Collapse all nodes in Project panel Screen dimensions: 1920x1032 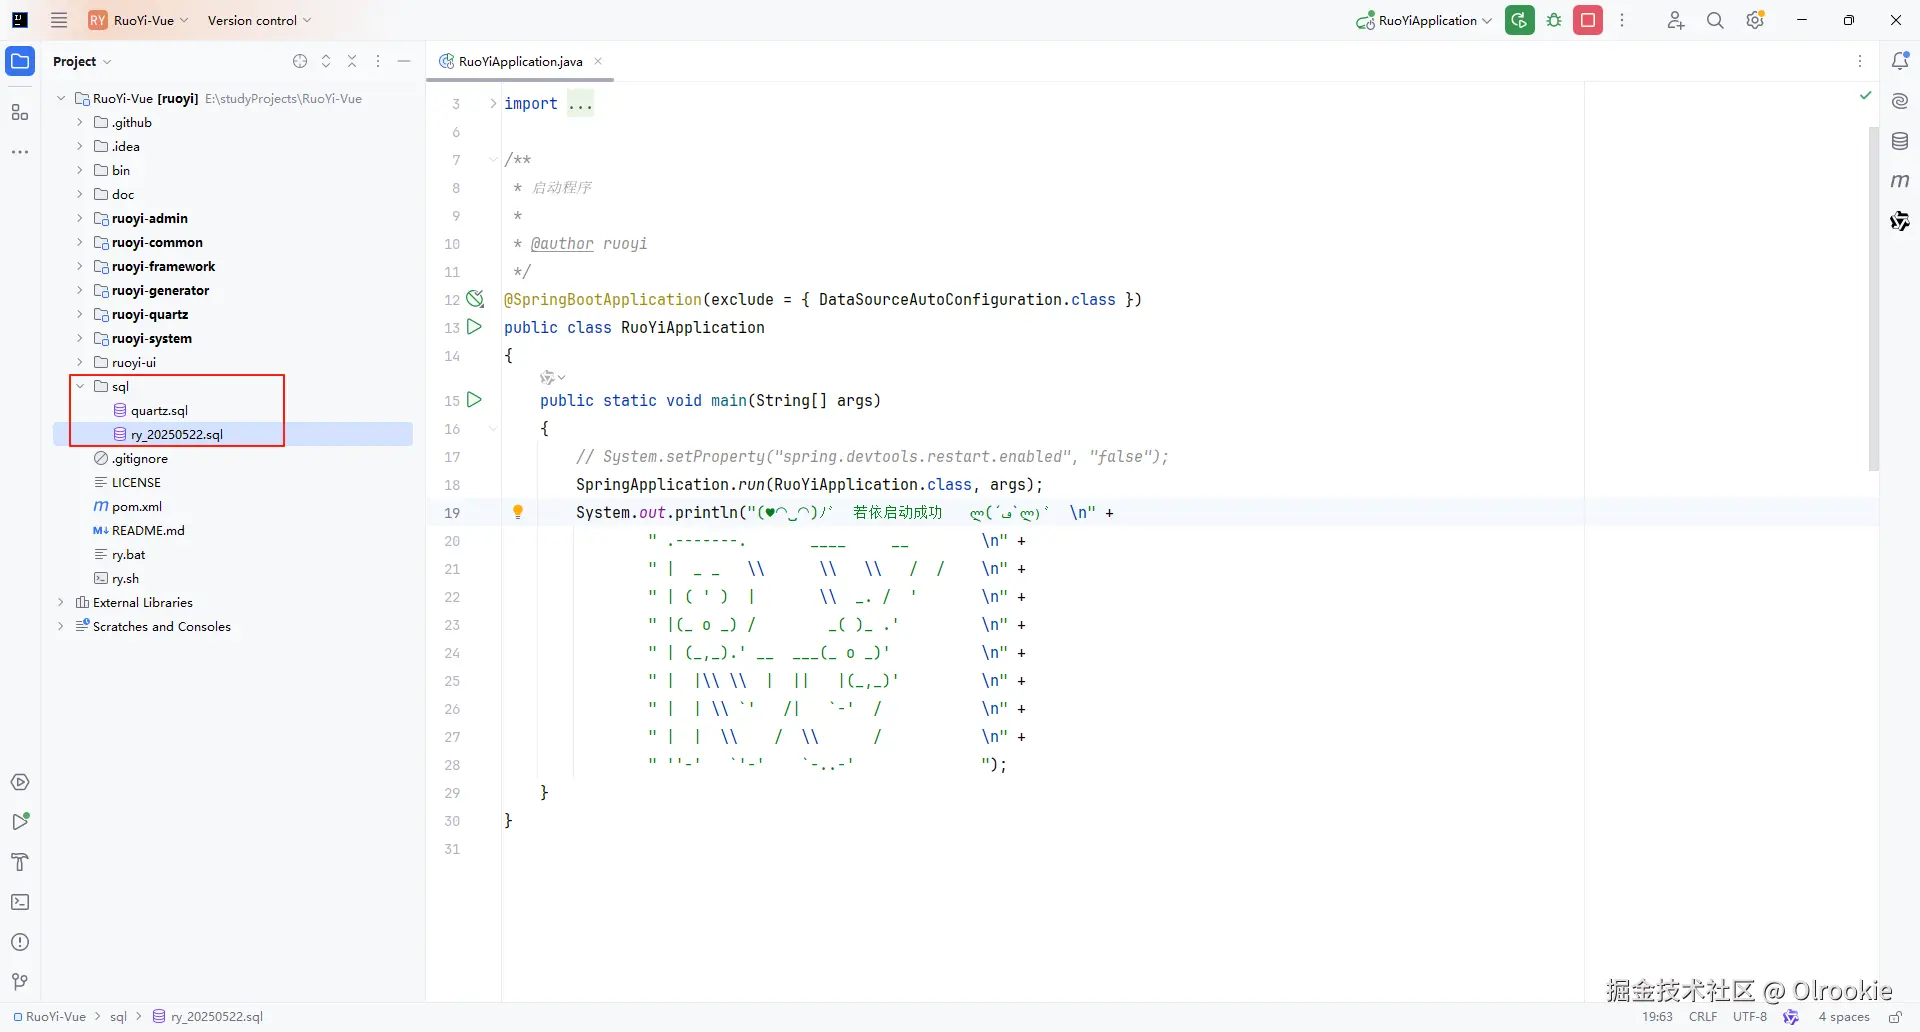[352, 61]
